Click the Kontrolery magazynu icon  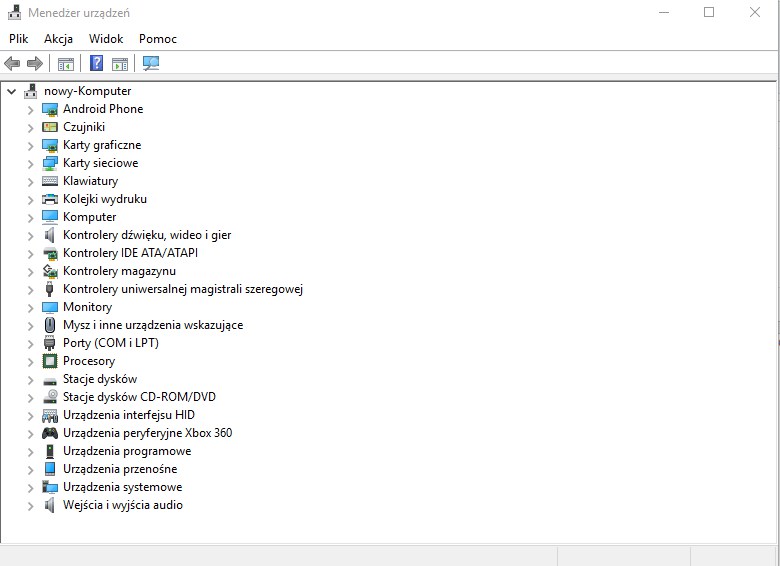[x=50, y=271]
